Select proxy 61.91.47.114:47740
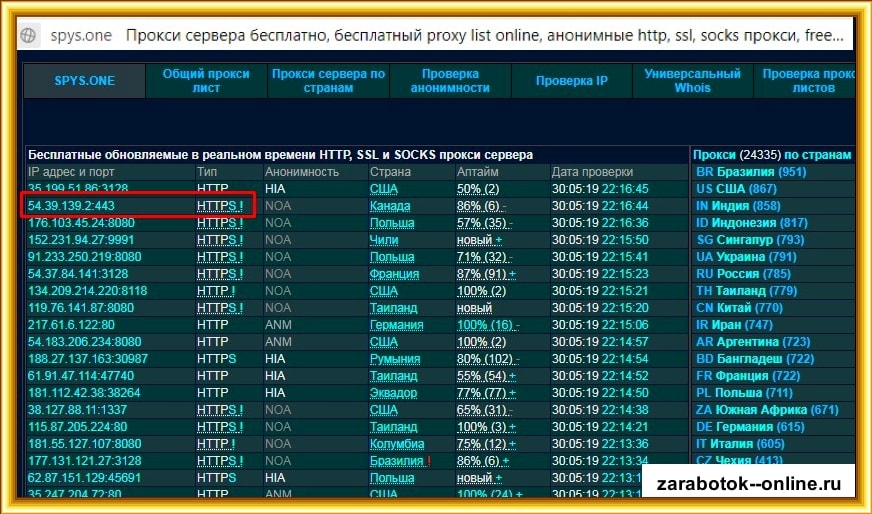This screenshot has height=514, width=872. [81, 376]
